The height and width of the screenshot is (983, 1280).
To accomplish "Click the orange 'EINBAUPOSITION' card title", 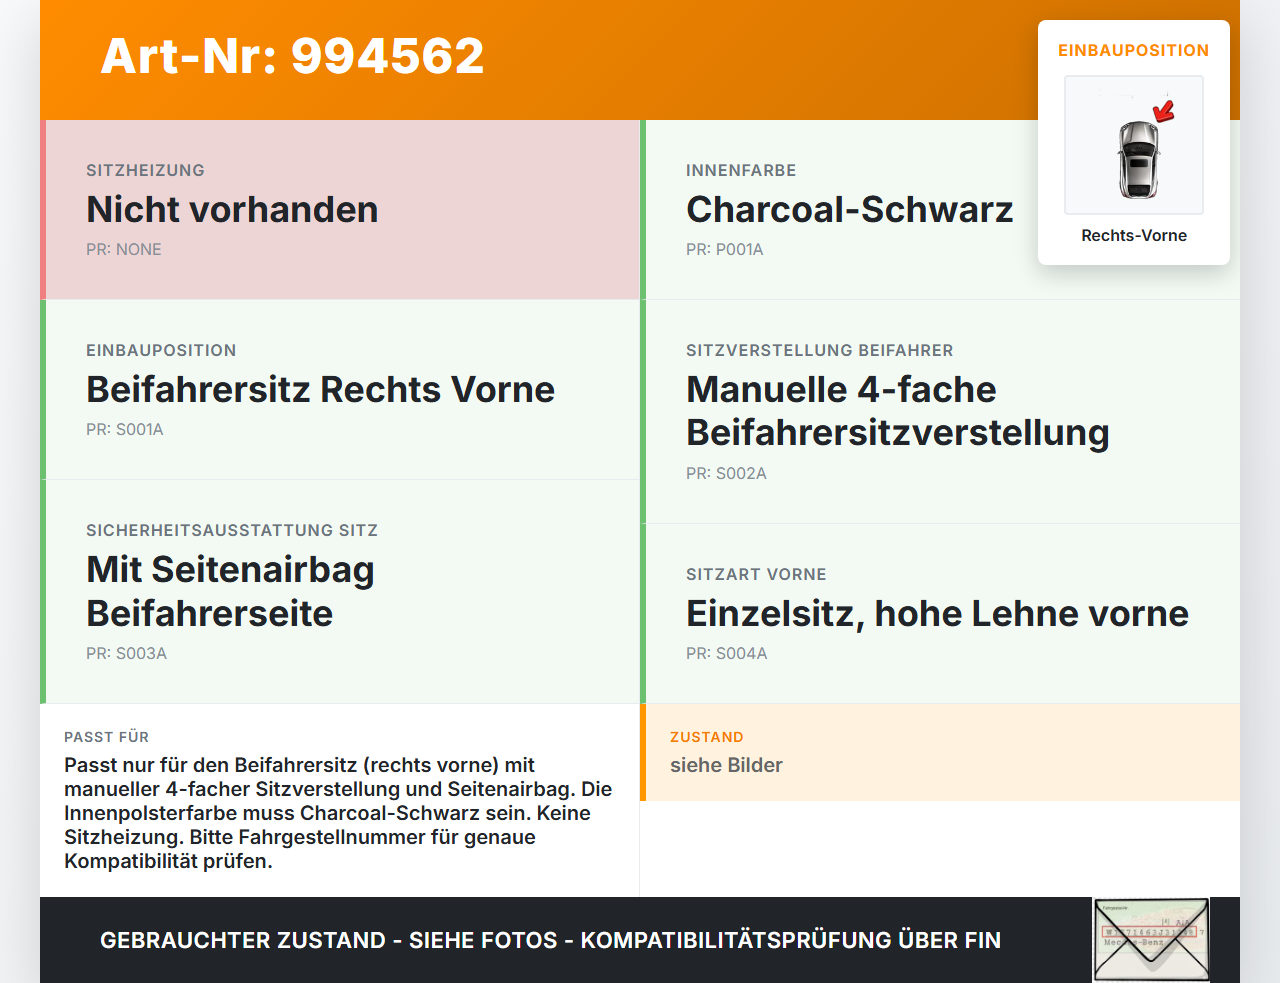I will [1134, 50].
